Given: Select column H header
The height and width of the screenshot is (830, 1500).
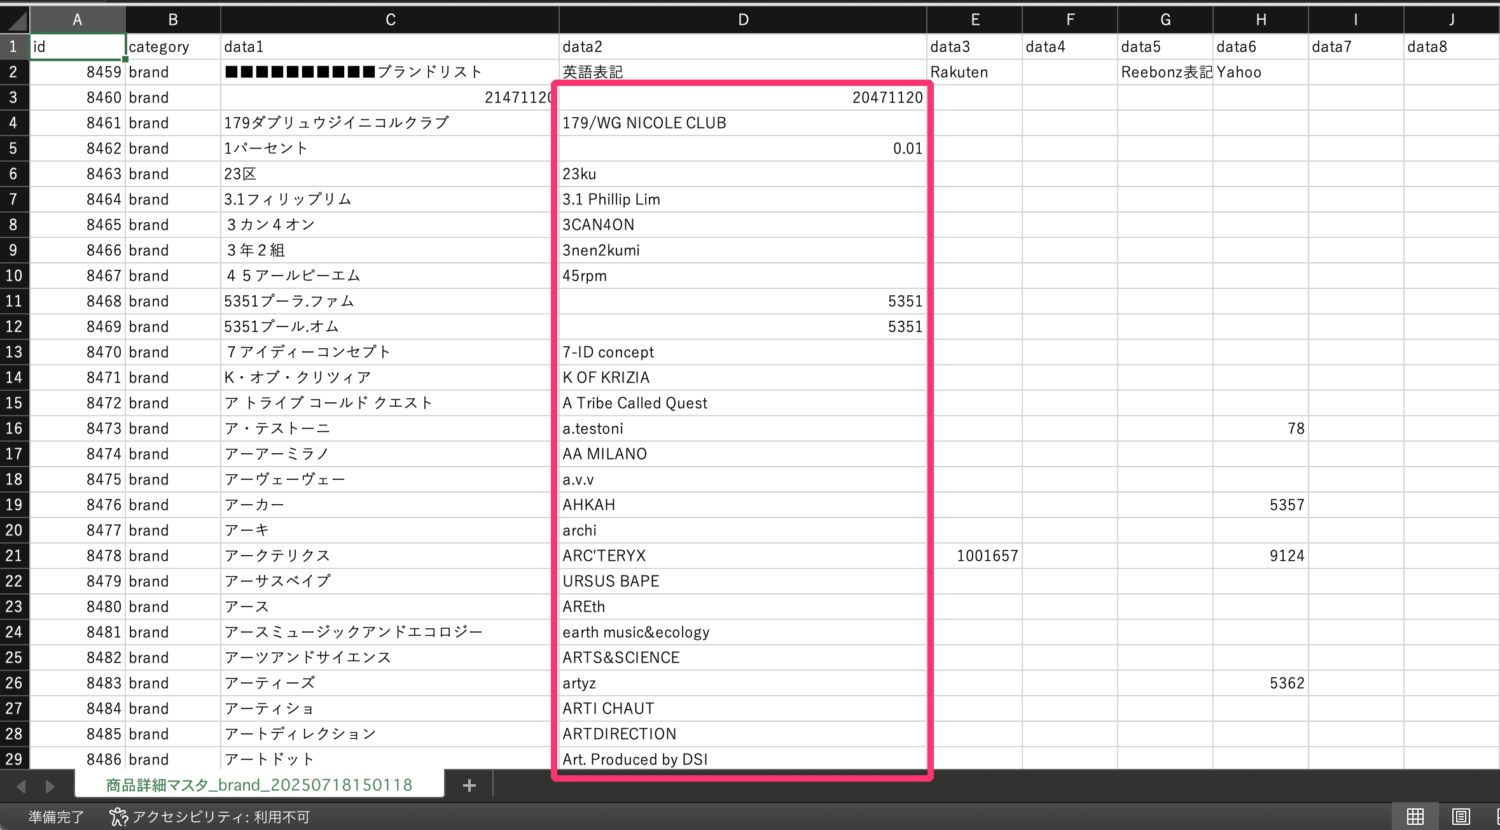Looking at the screenshot, I should [x=1261, y=19].
